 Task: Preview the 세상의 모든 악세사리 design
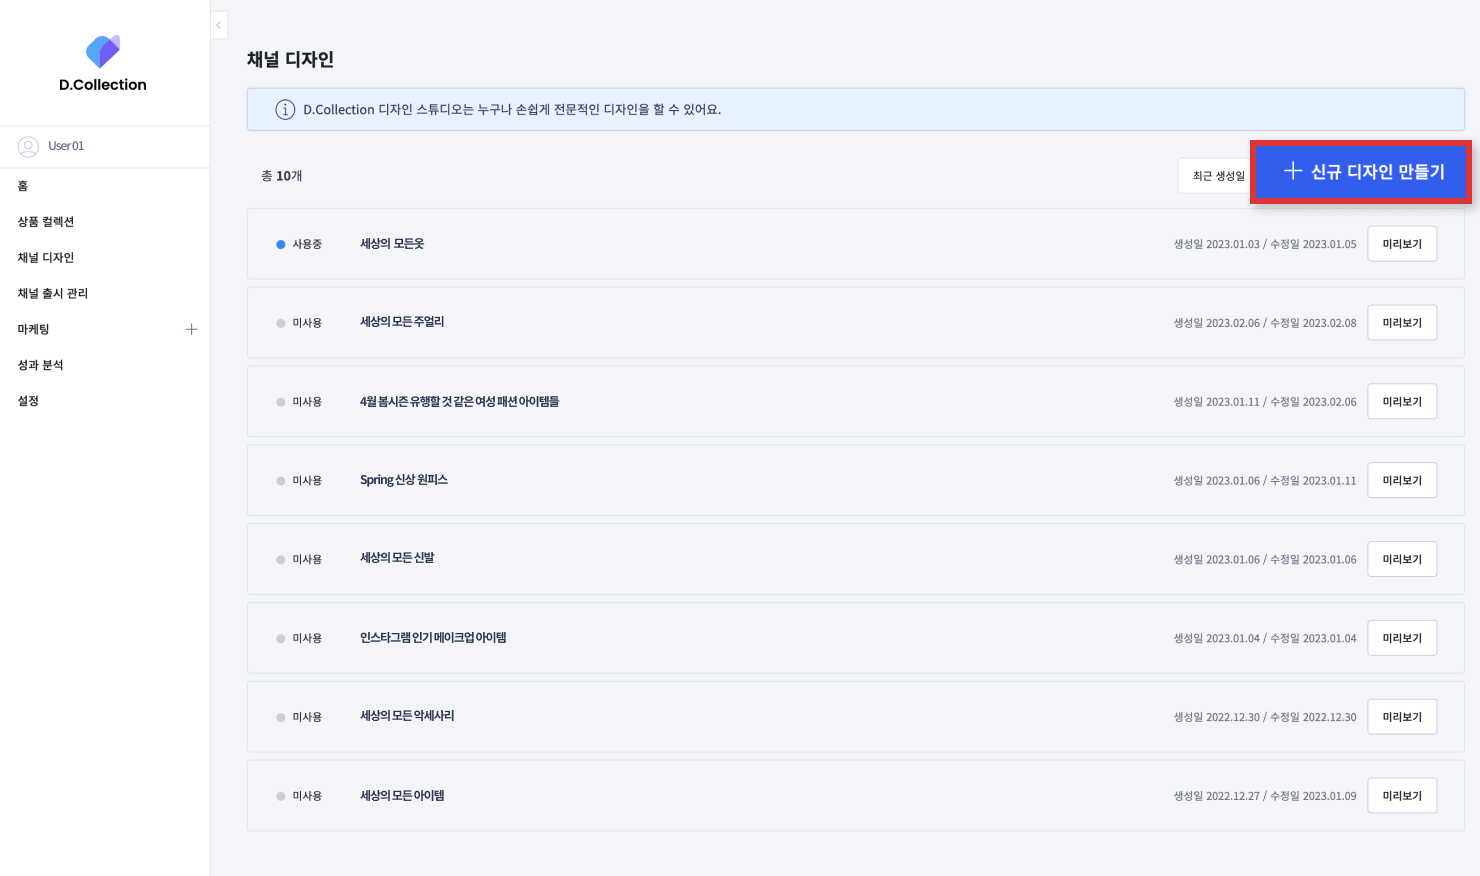tap(1402, 717)
